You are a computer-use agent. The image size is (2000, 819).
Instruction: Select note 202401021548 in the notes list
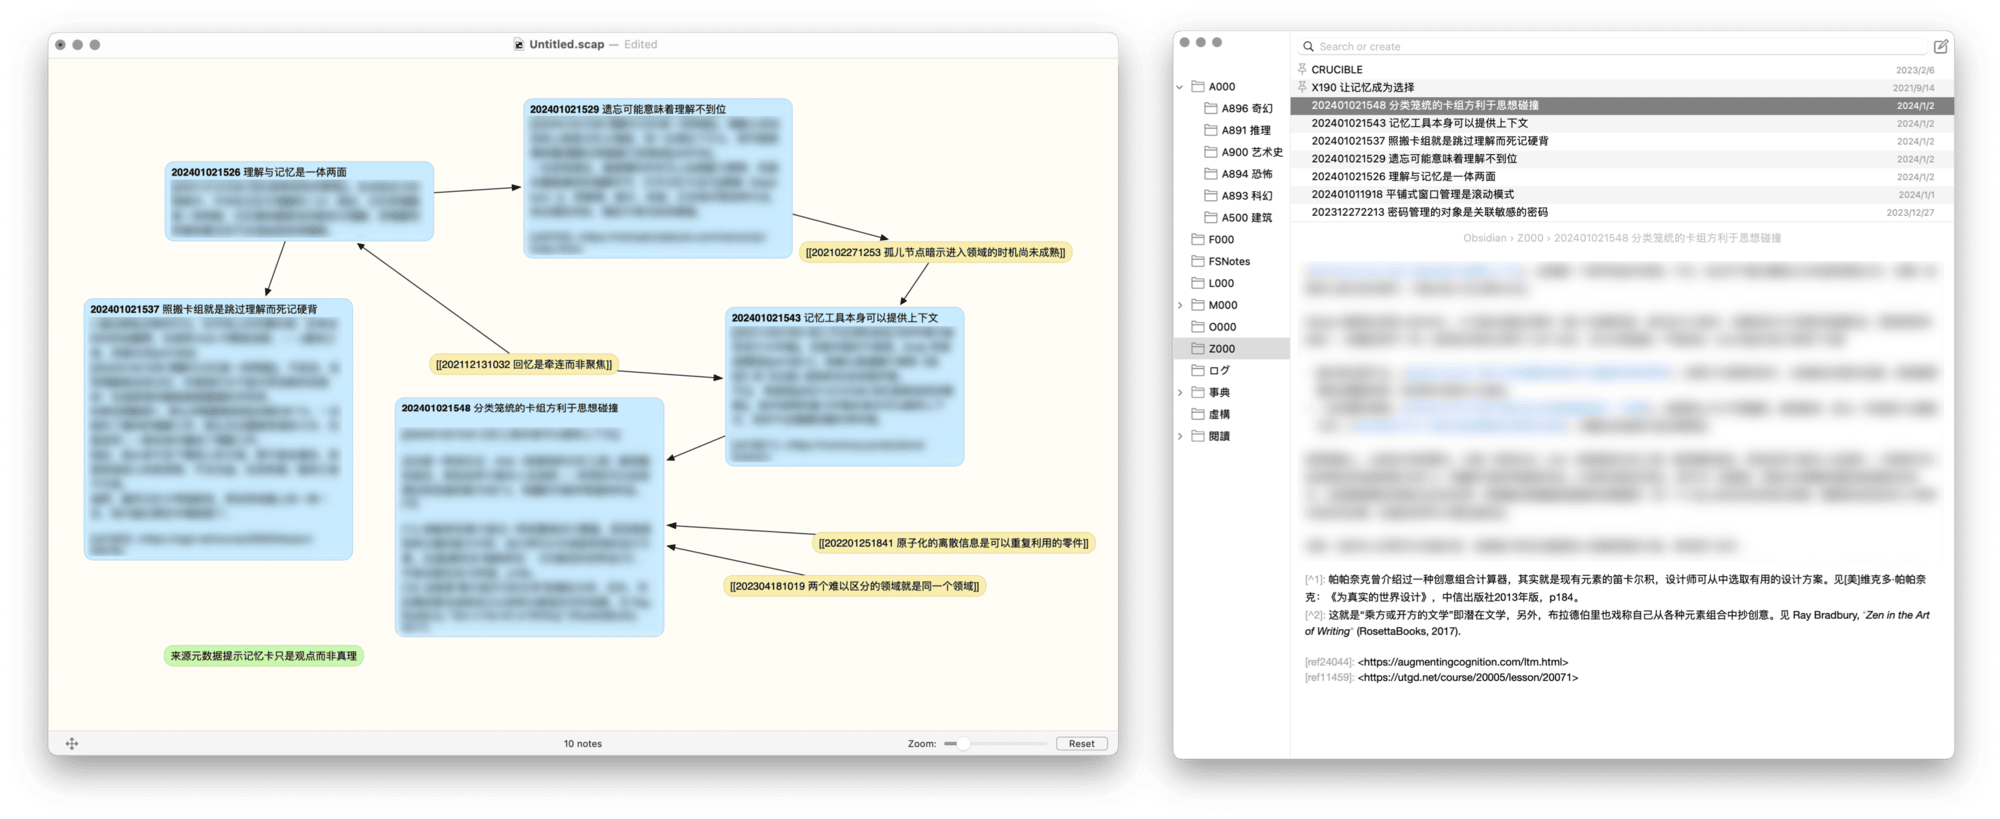pos(1621,105)
